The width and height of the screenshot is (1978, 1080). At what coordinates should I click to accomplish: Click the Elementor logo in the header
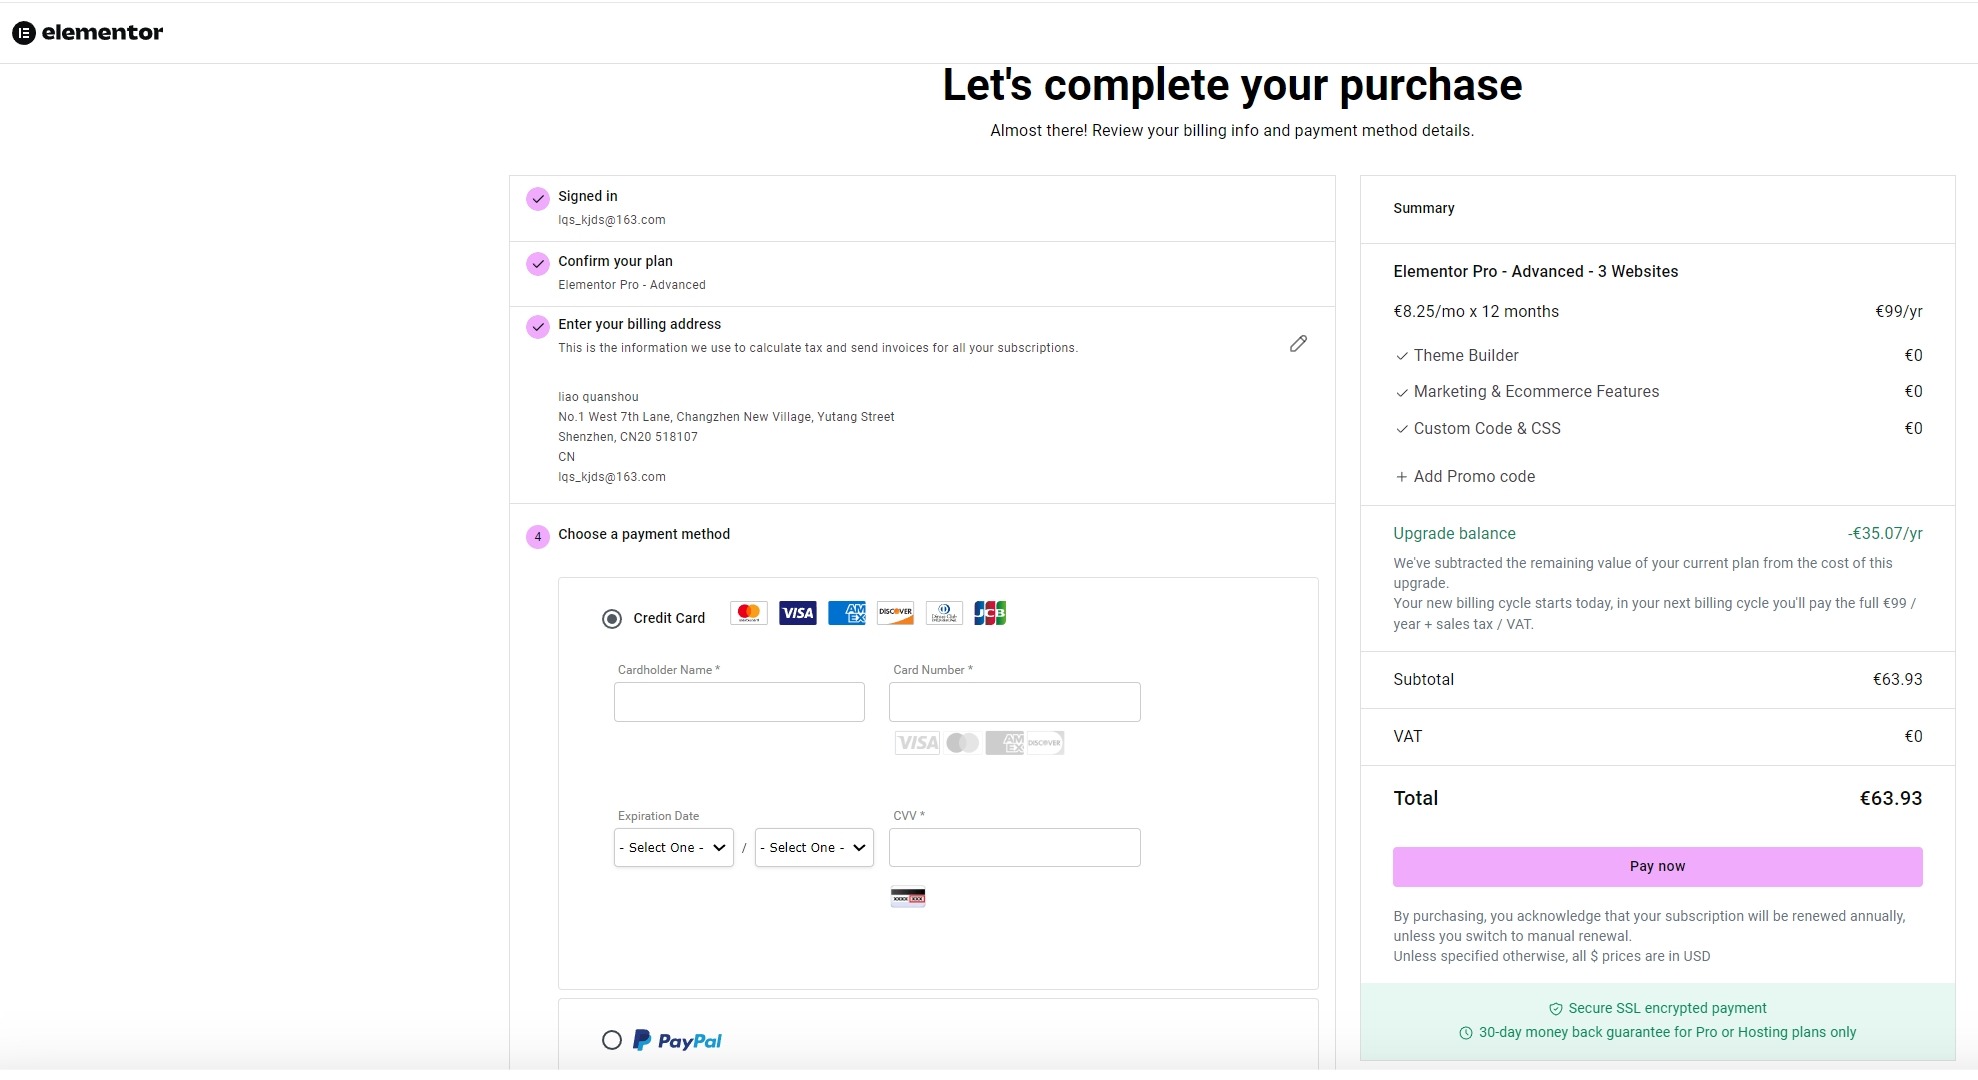(87, 32)
